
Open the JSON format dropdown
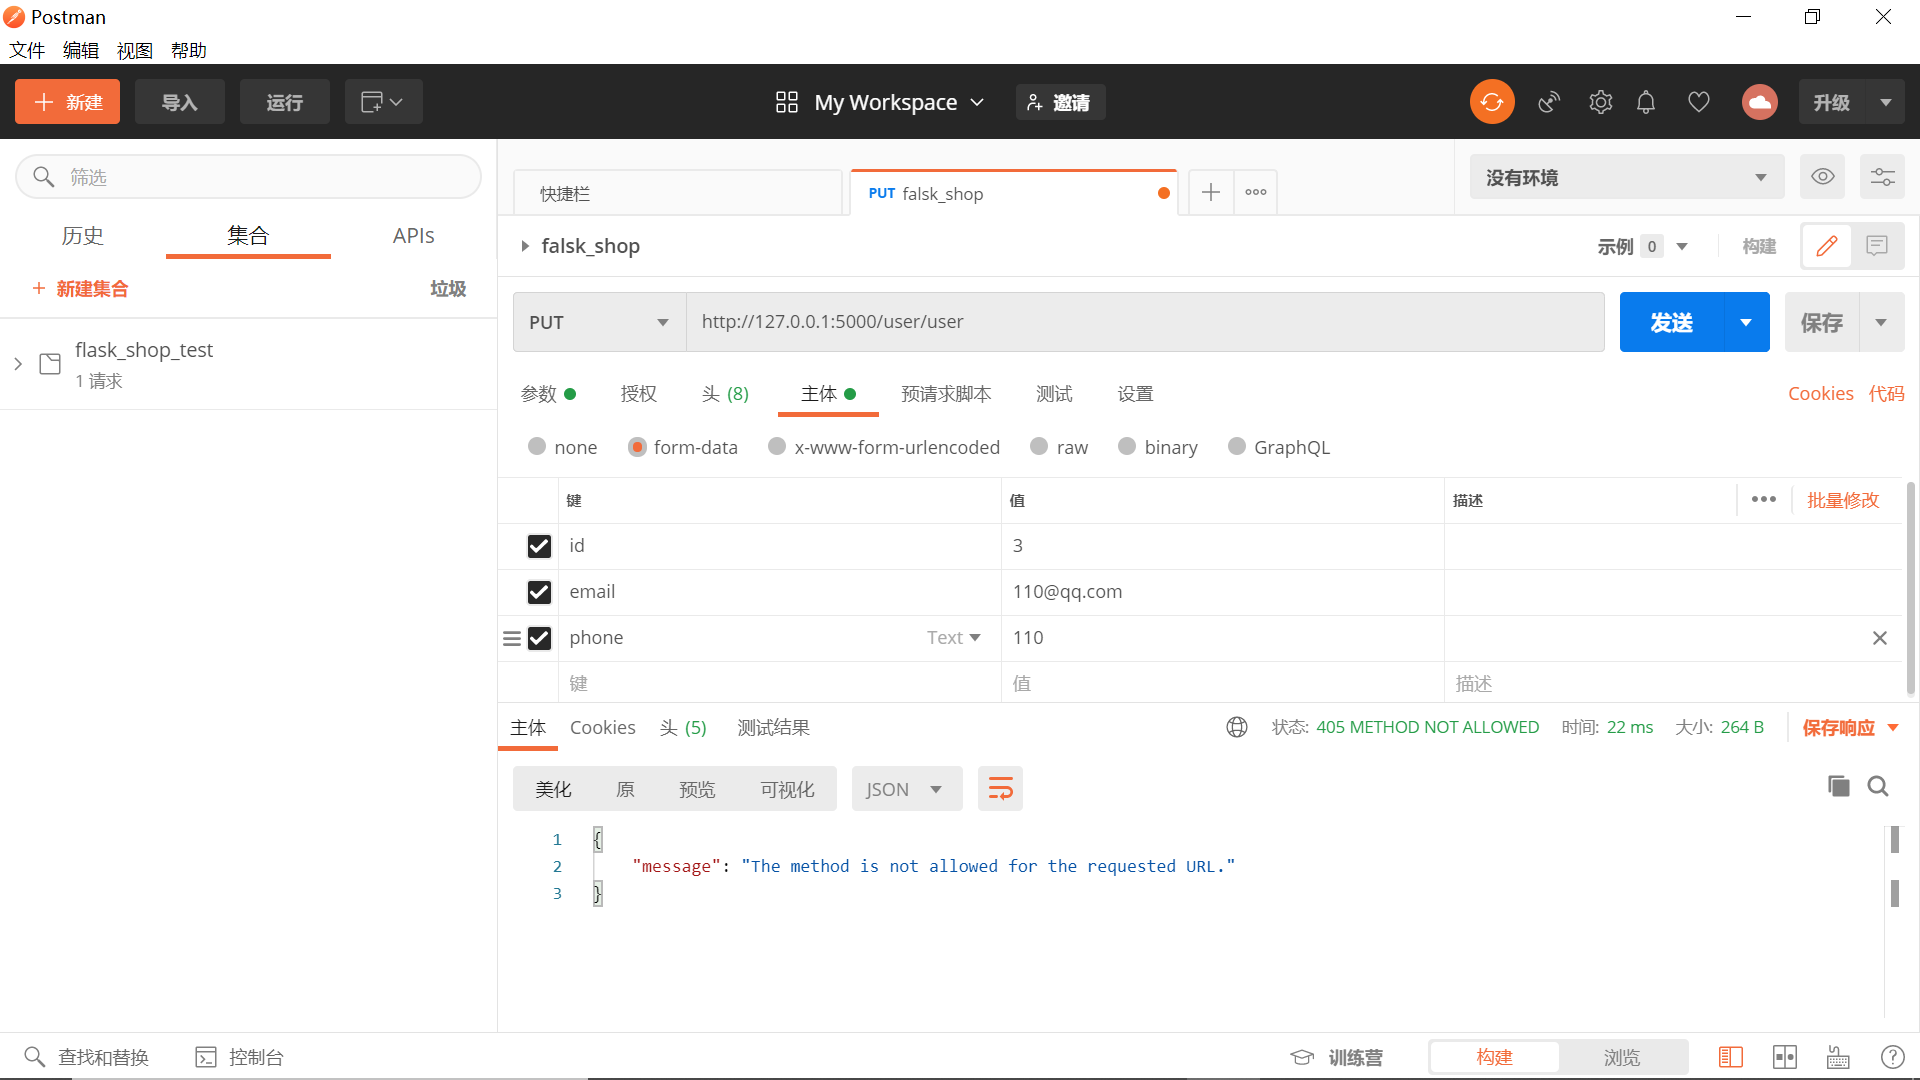pyautogui.click(x=906, y=789)
